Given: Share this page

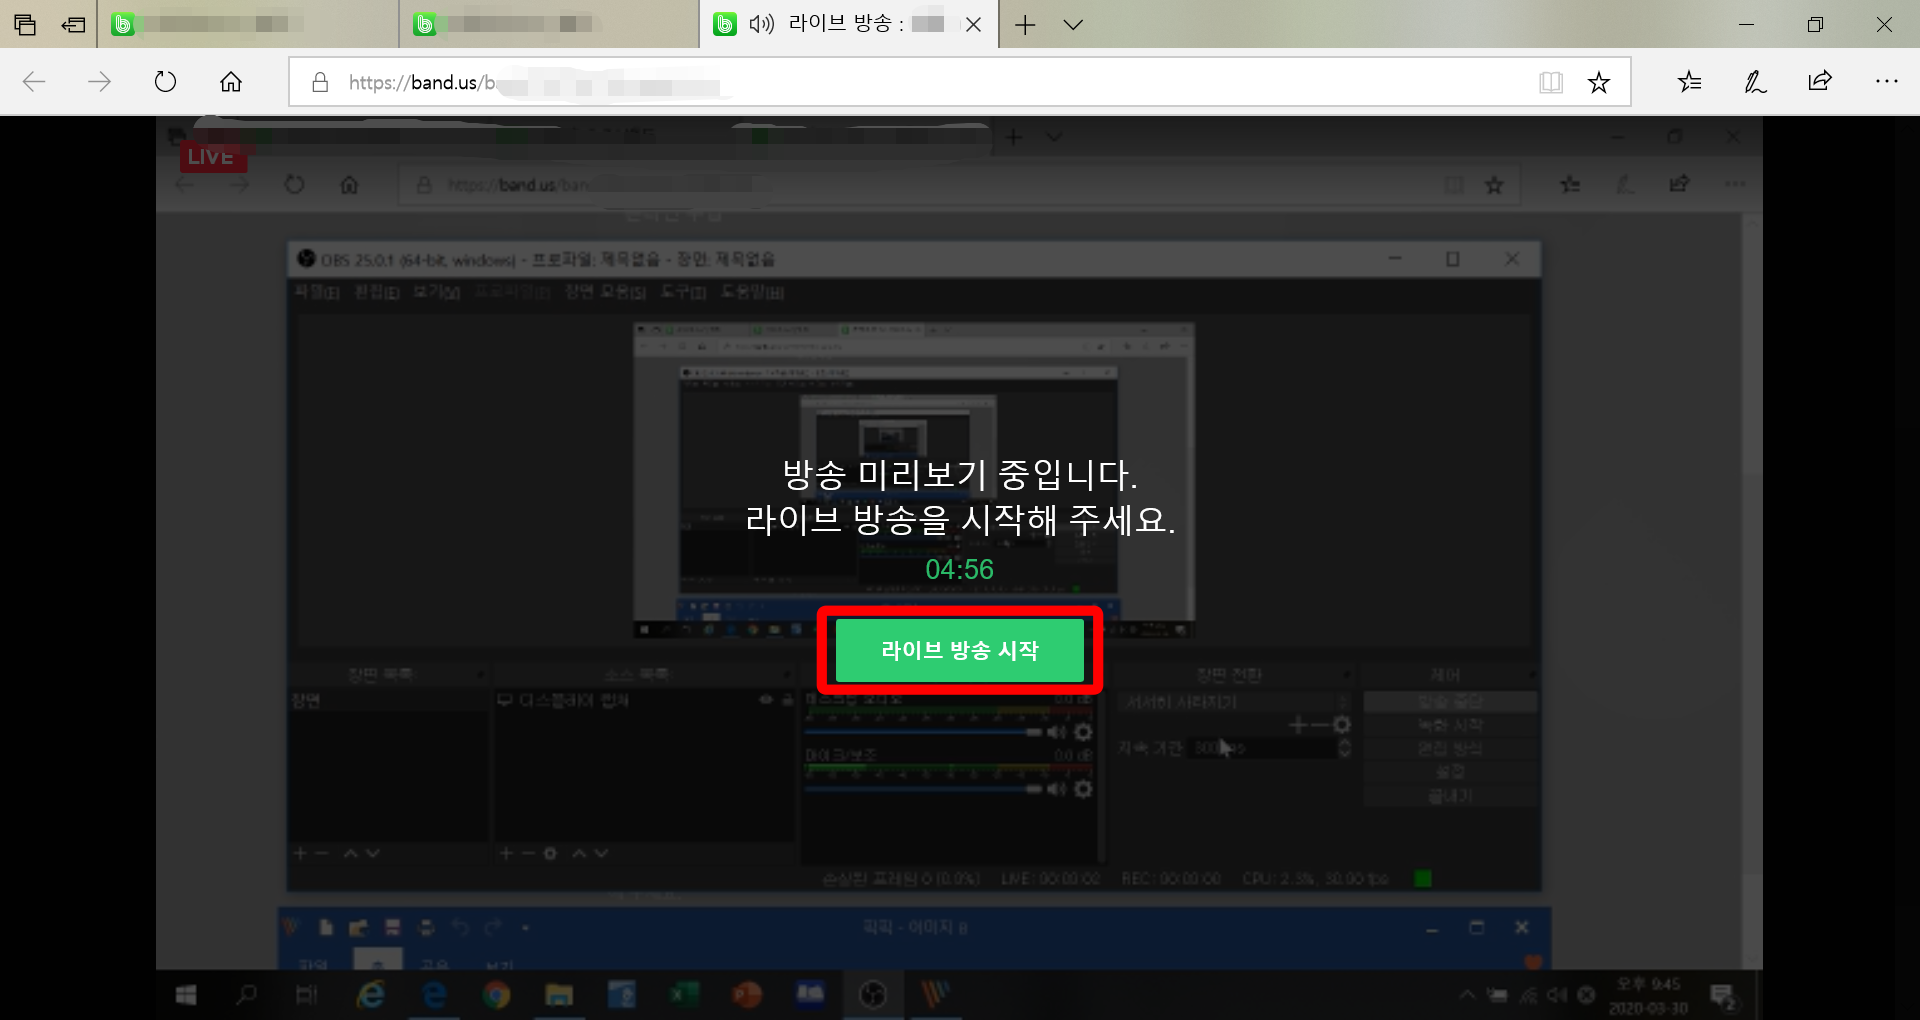Looking at the screenshot, I should click(1820, 81).
